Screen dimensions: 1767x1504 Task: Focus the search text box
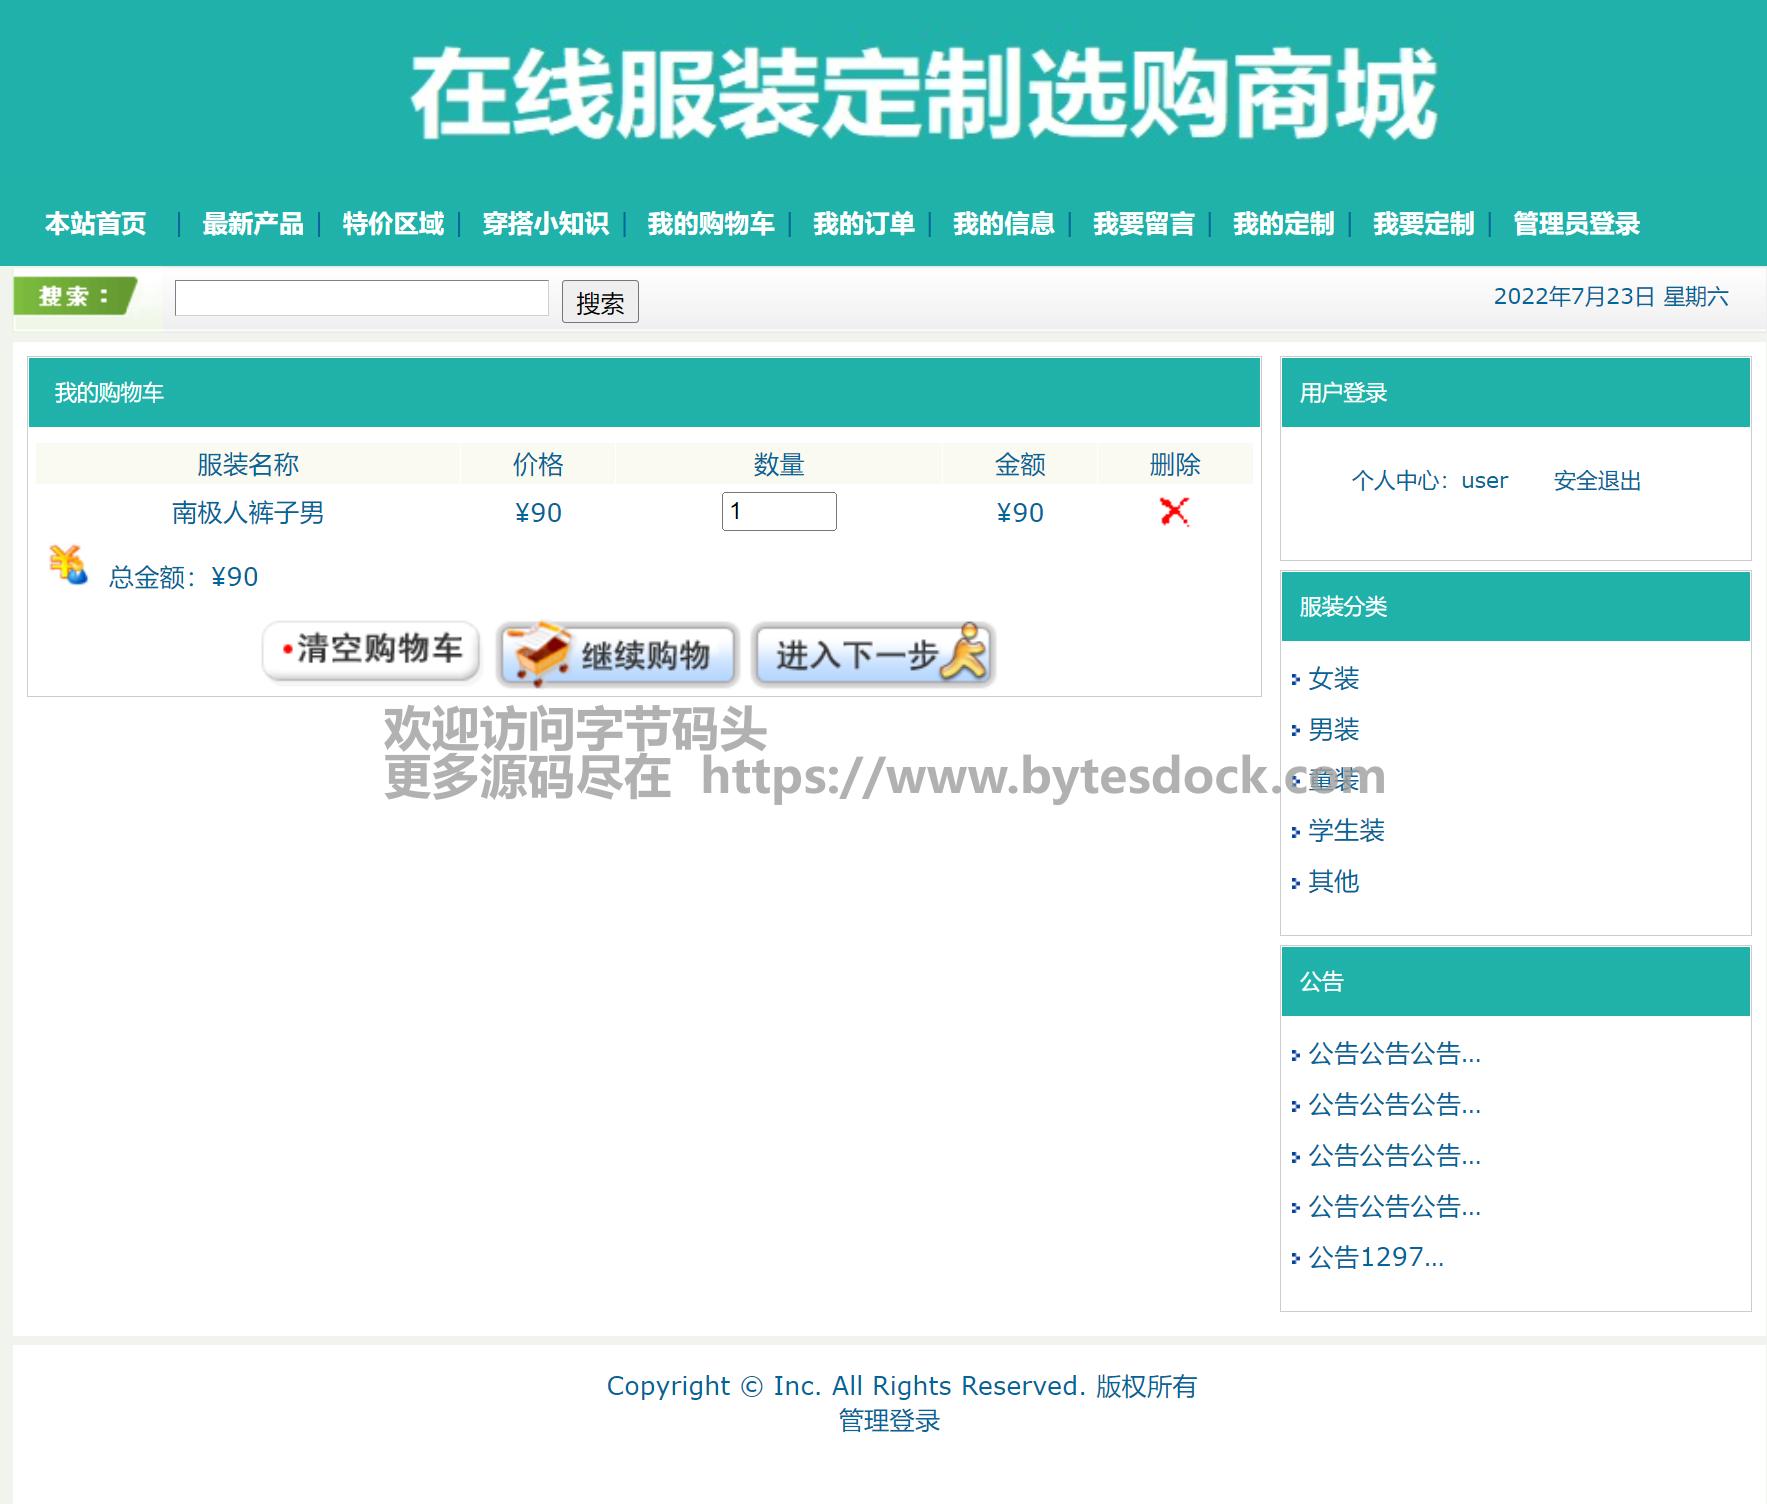361,298
